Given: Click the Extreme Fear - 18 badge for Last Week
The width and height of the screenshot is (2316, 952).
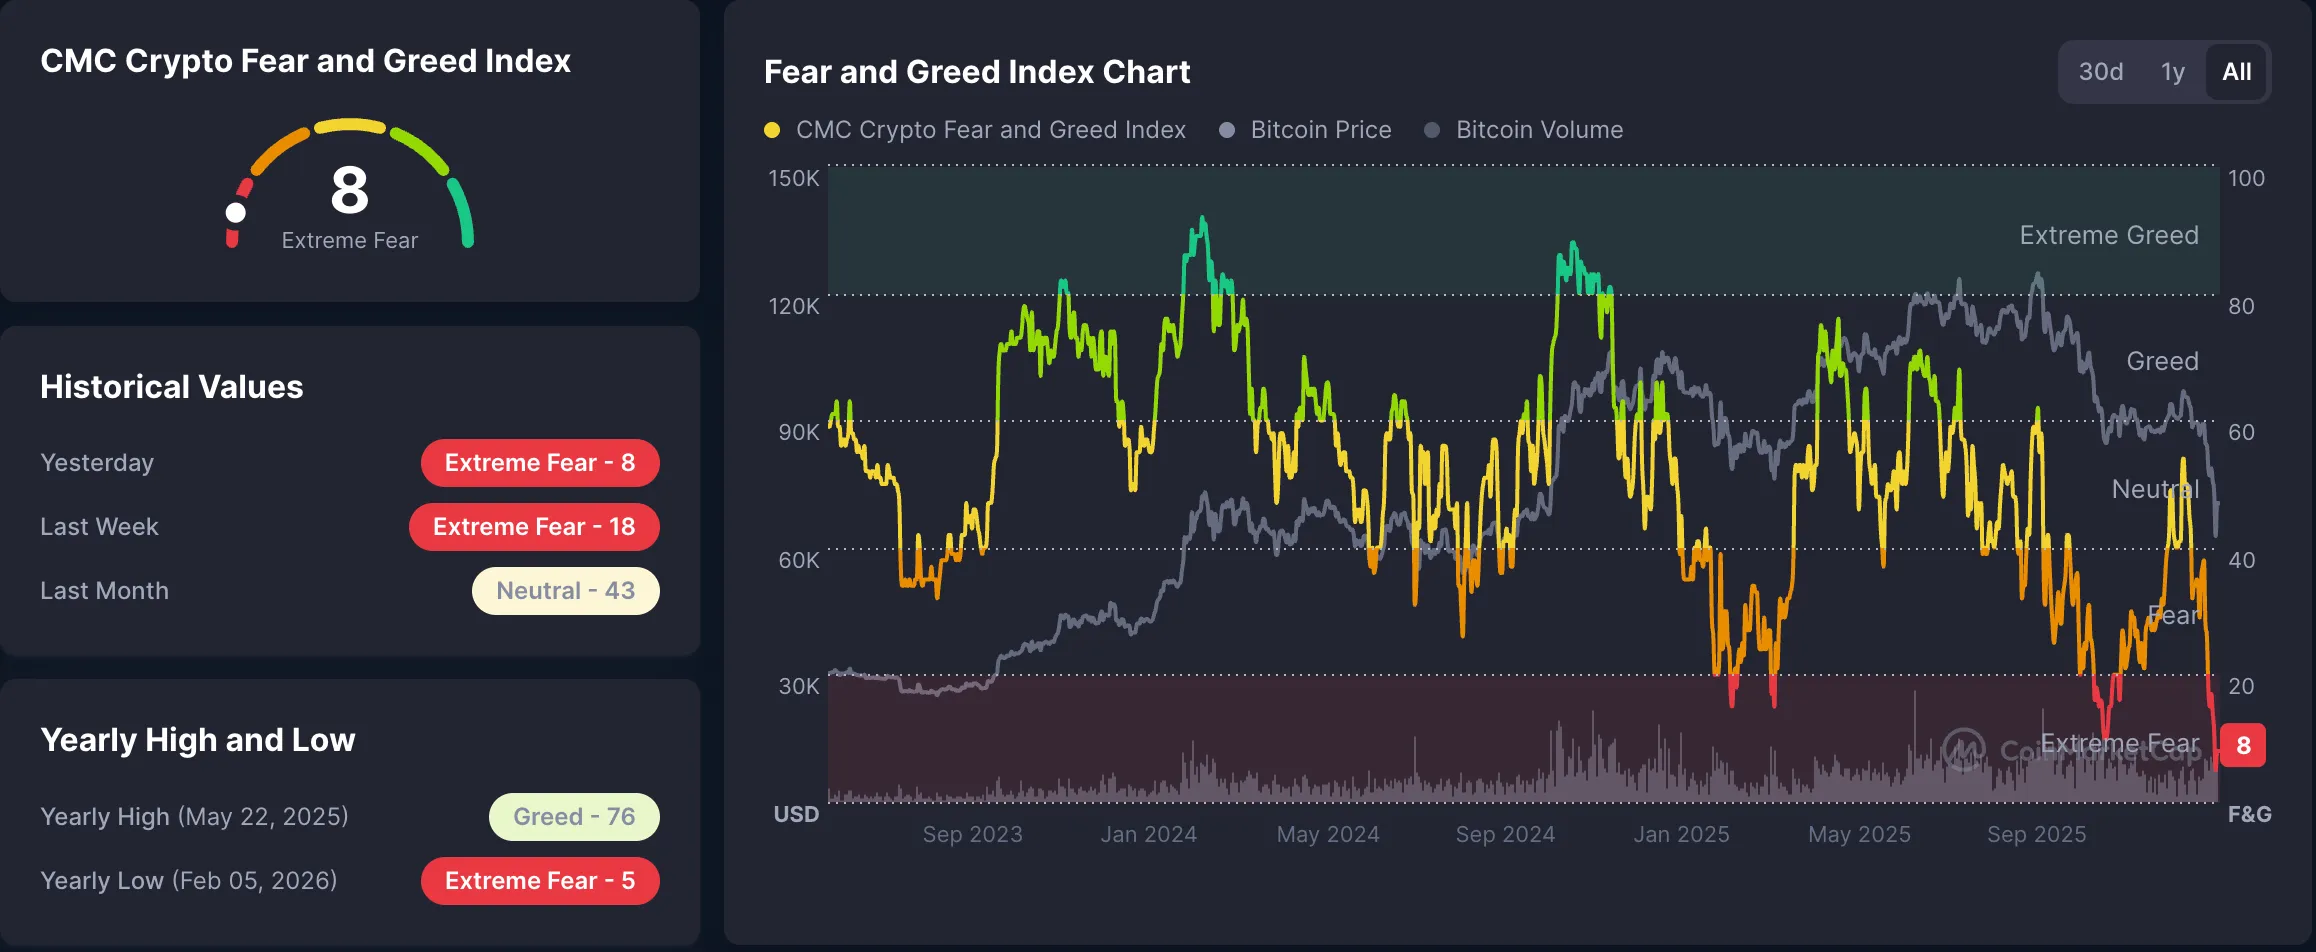Looking at the screenshot, I should [x=534, y=527].
